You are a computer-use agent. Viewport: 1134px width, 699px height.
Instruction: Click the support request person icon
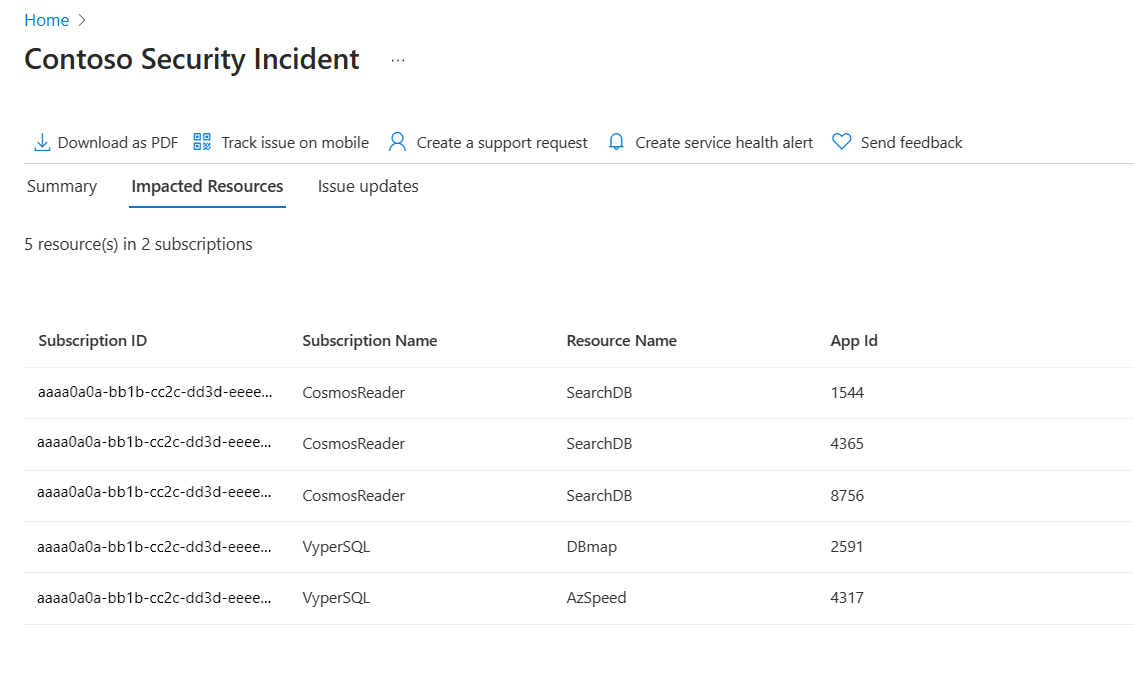click(x=397, y=142)
